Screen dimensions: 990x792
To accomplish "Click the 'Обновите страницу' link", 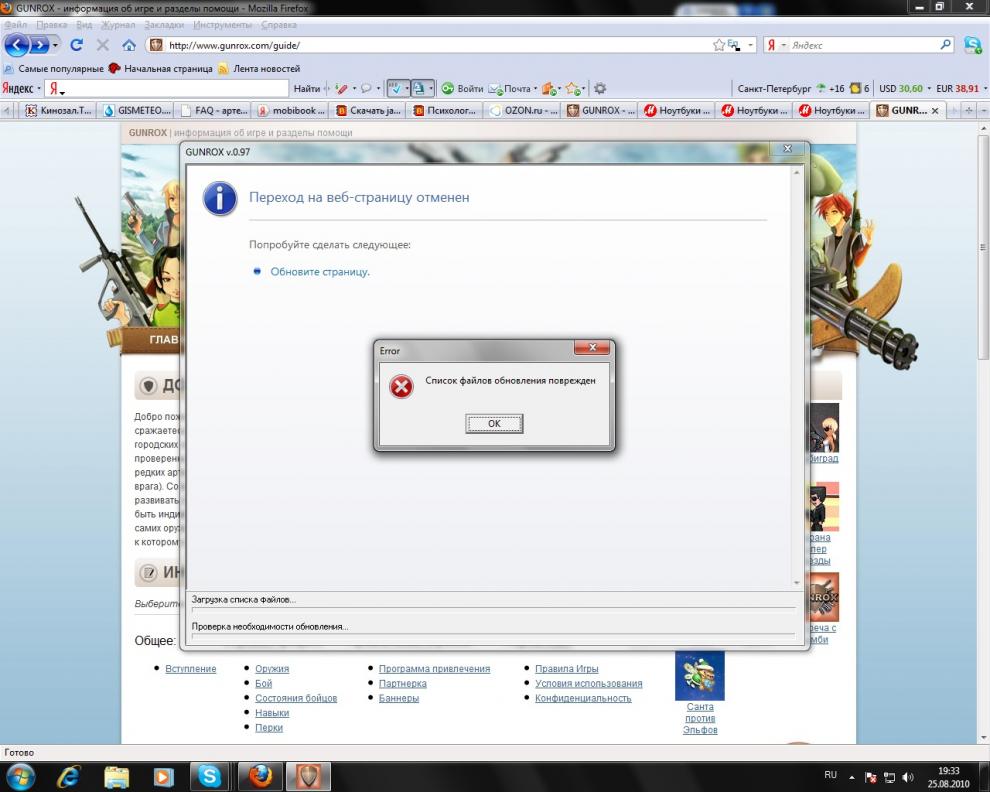I will point(320,272).
